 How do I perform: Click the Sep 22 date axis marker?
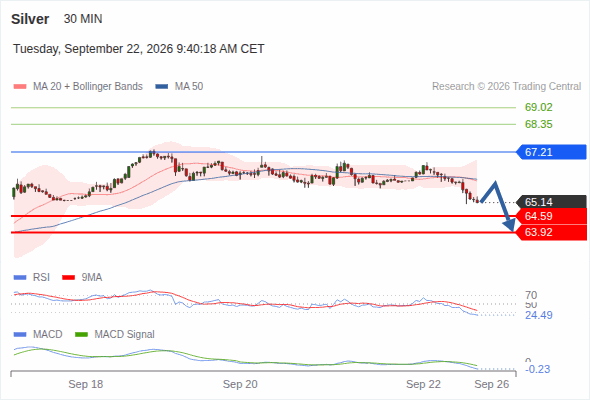coord(423,384)
